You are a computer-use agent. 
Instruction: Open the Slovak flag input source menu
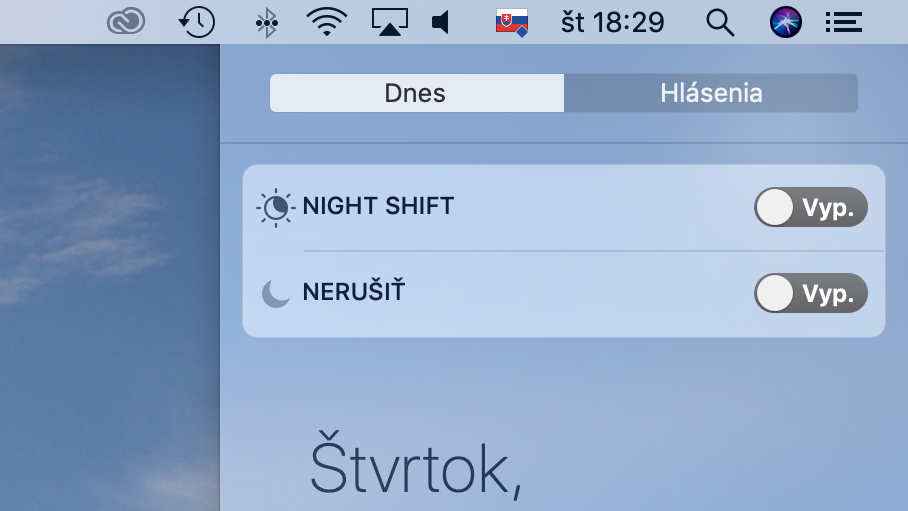coord(512,23)
